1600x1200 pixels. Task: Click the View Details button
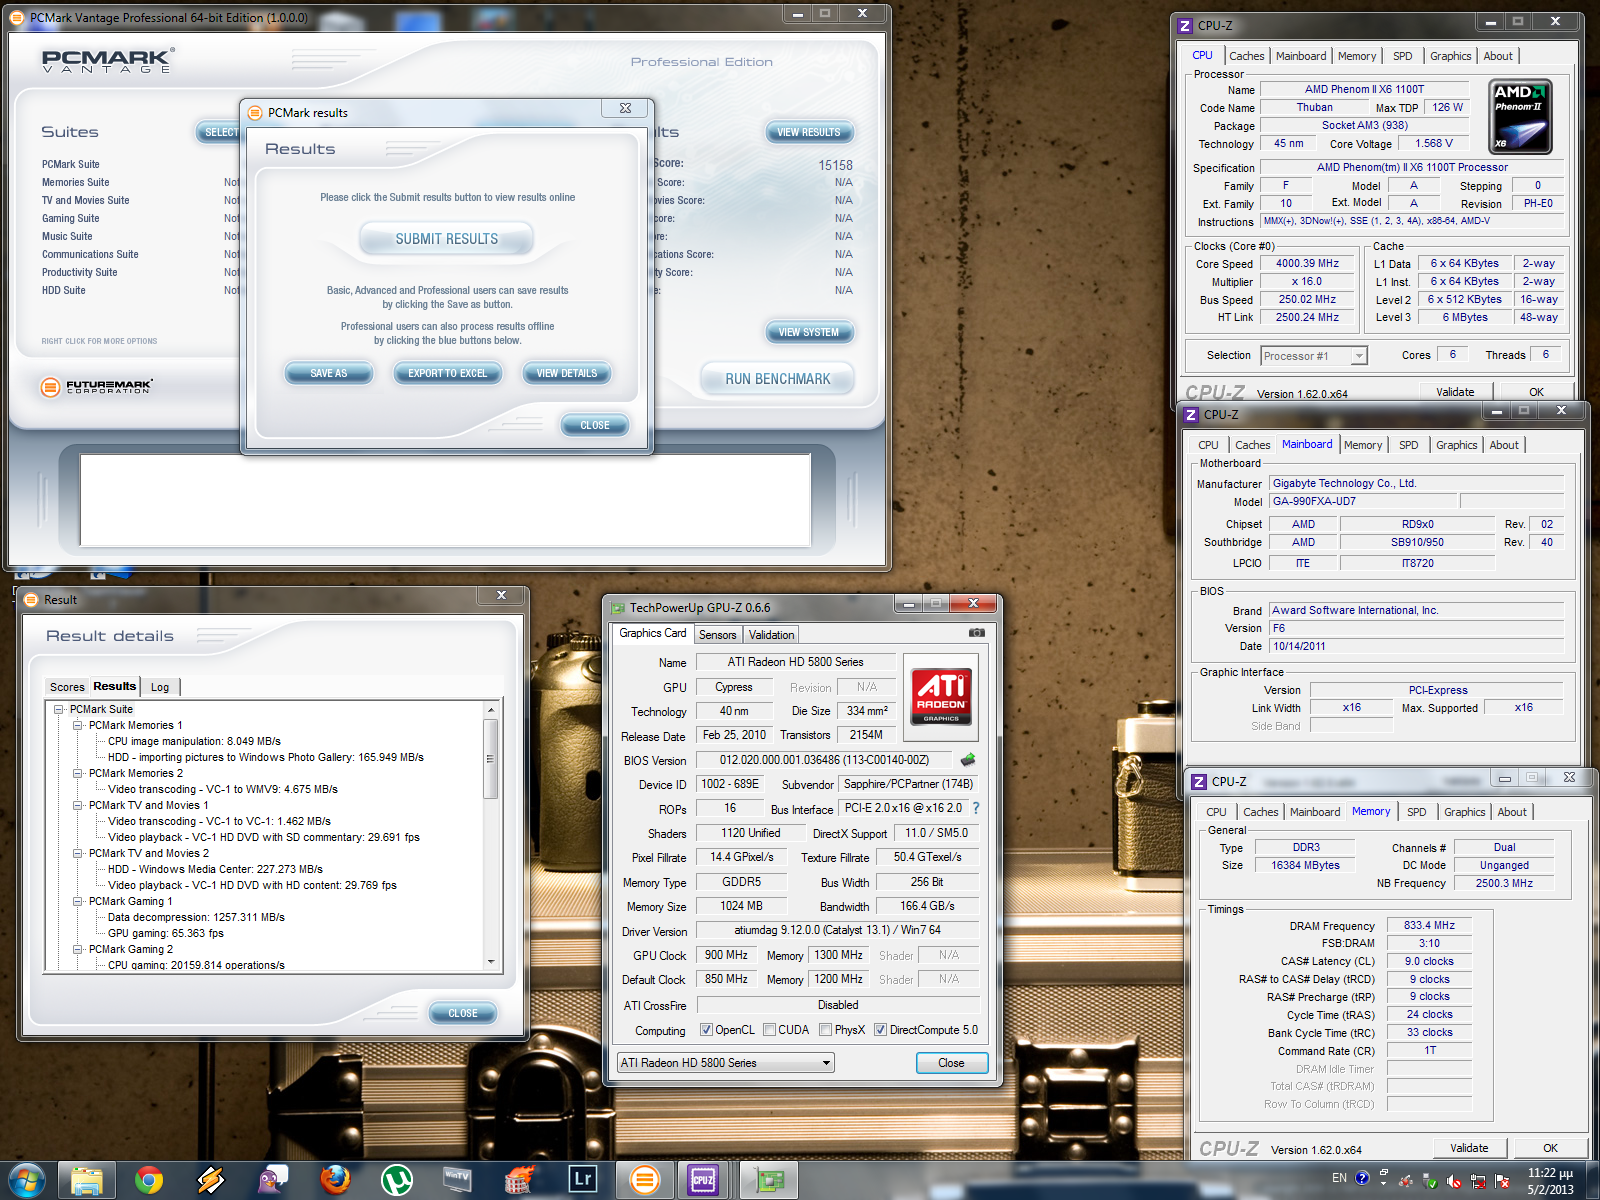click(x=566, y=373)
